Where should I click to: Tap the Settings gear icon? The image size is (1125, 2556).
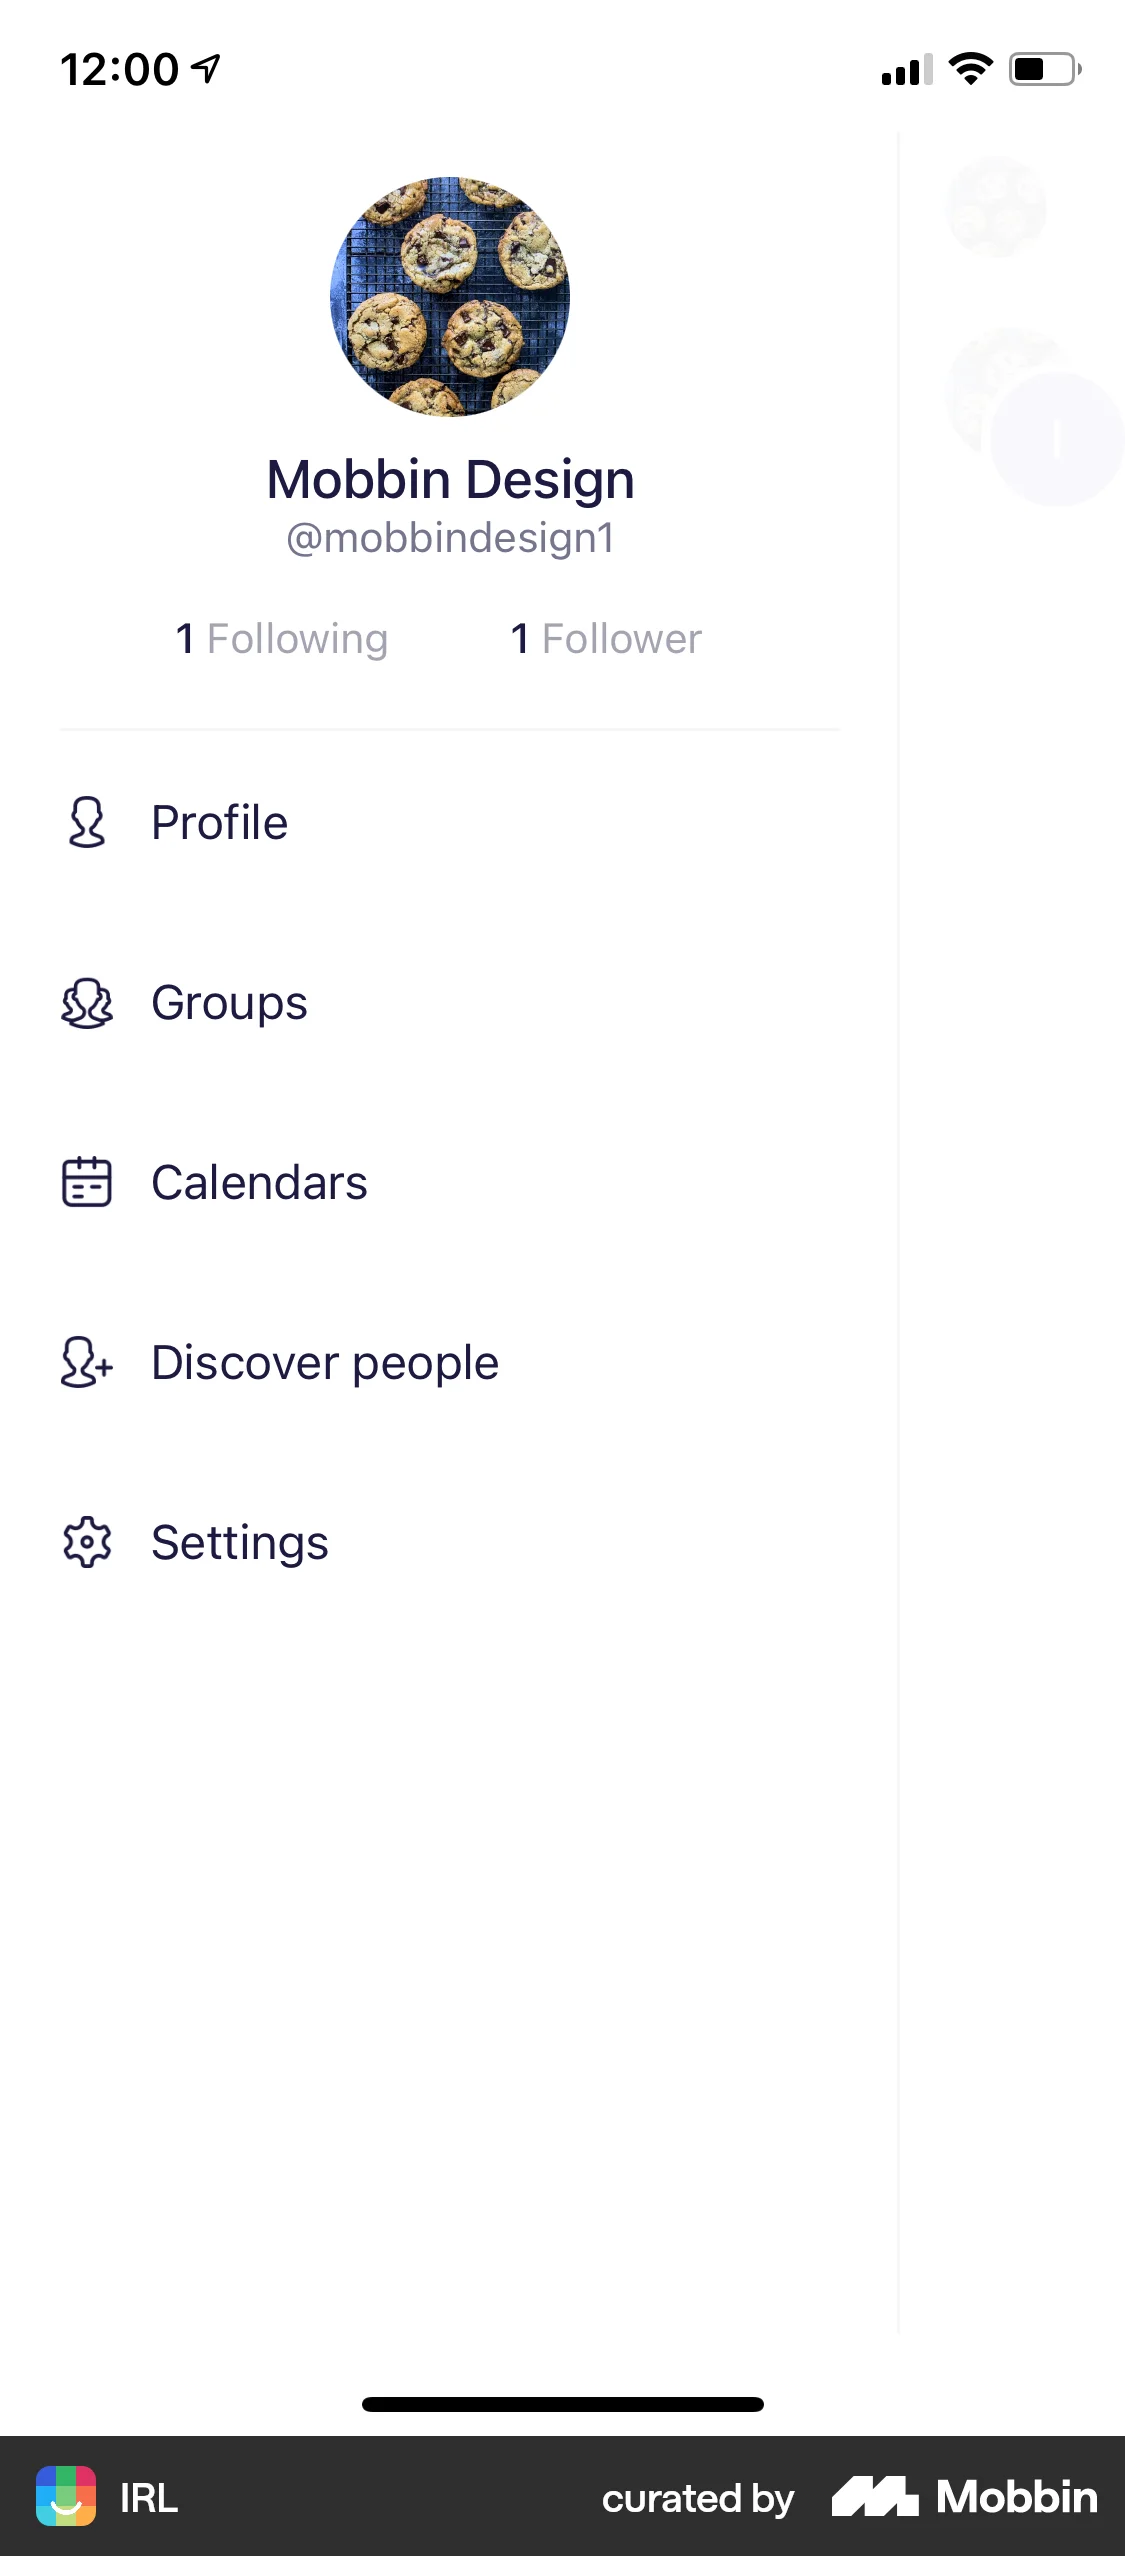click(87, 1542)
